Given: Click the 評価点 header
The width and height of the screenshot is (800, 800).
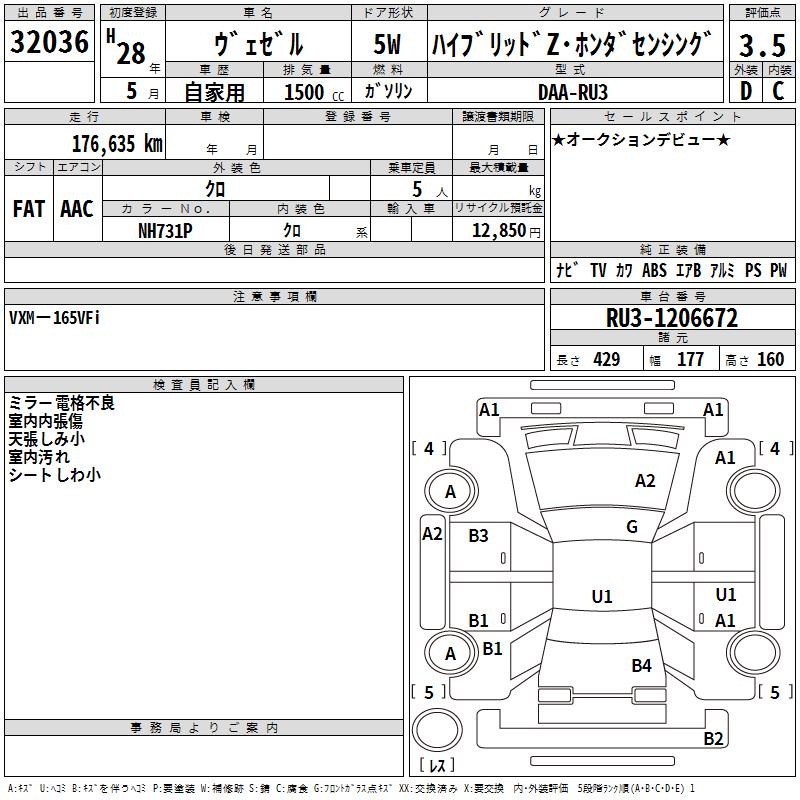Looking at the screenshot, I should coord(762,13).
